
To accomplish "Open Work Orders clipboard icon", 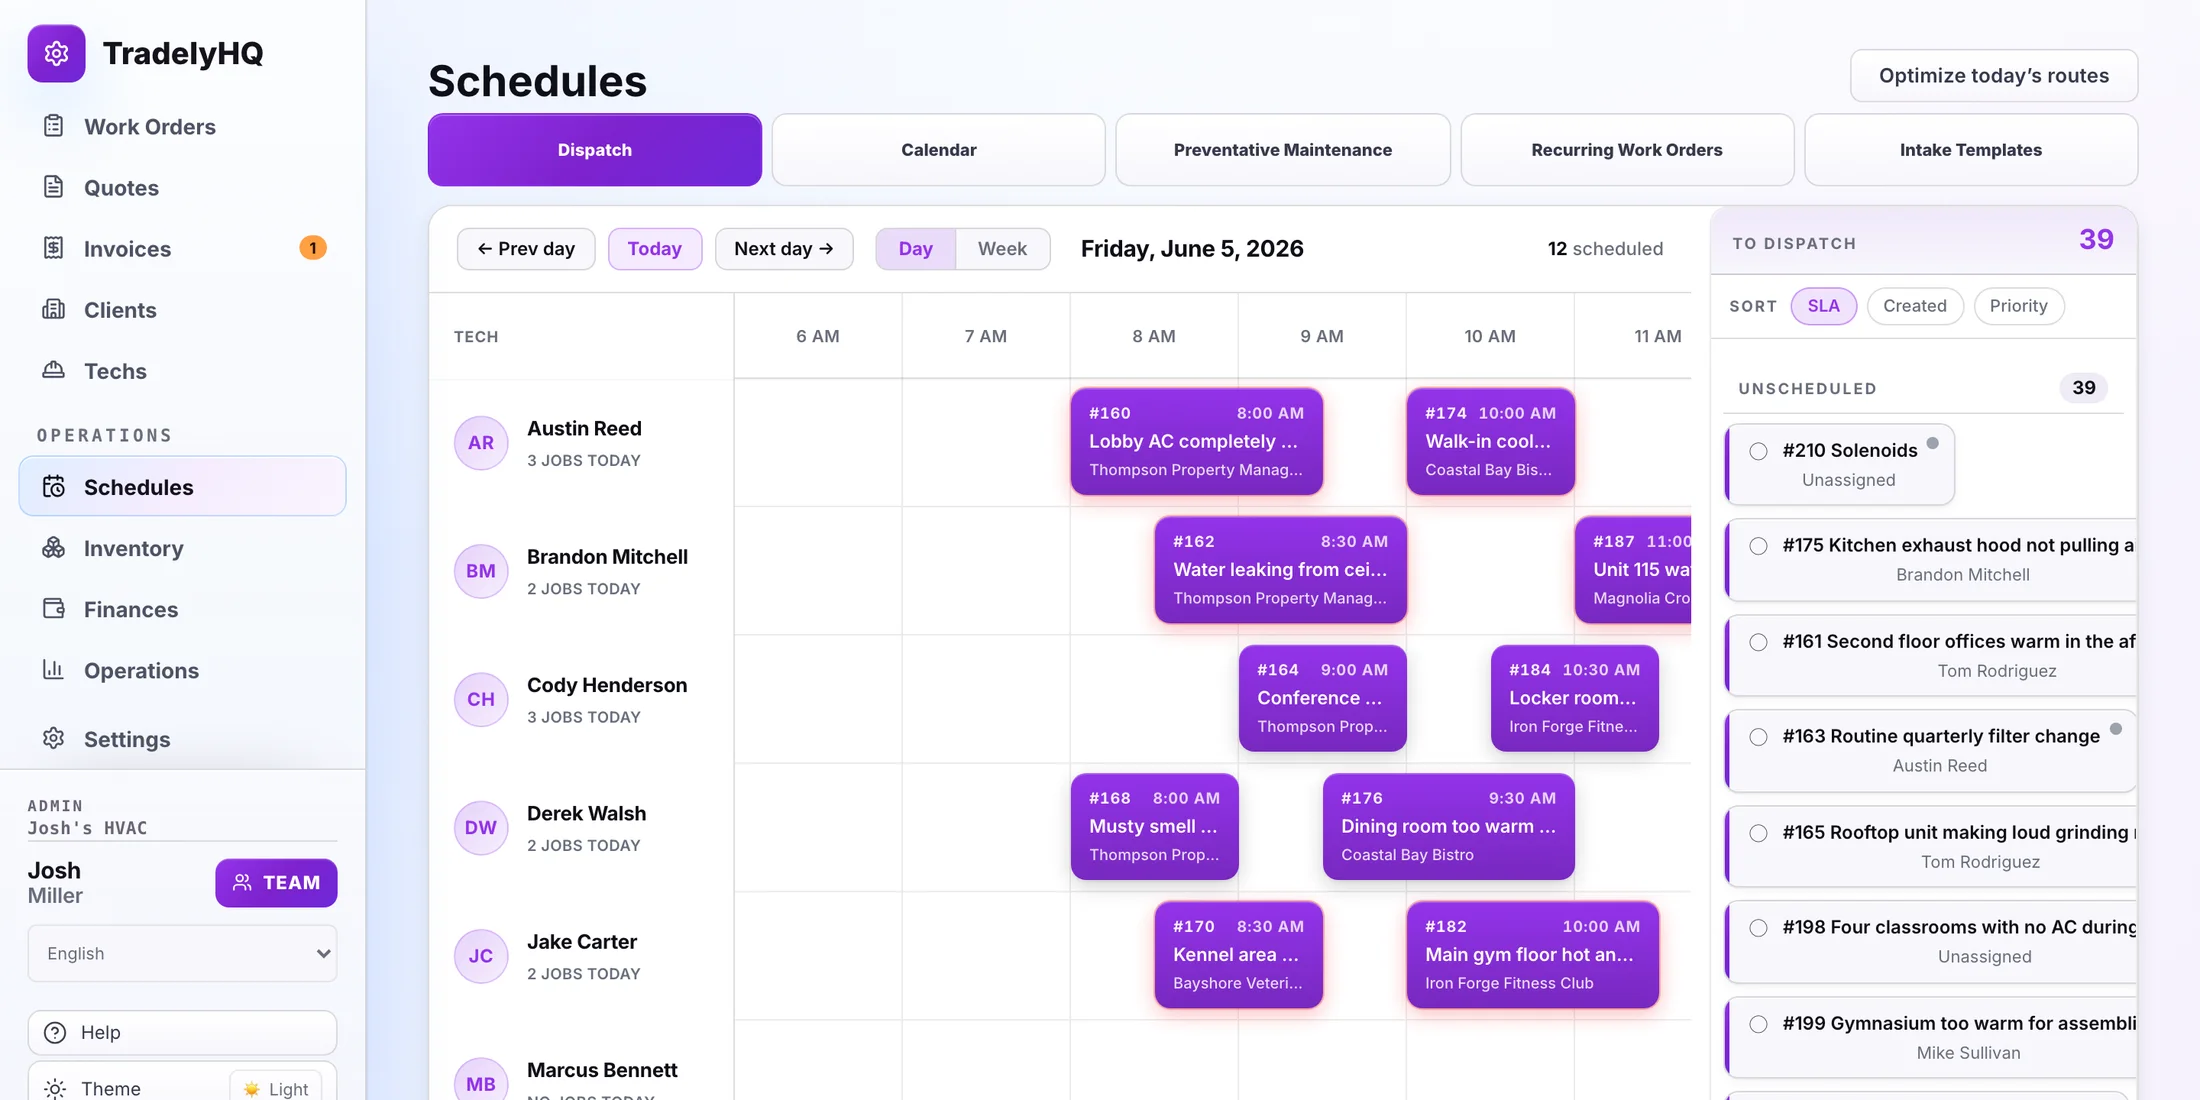I will [54, 126].
